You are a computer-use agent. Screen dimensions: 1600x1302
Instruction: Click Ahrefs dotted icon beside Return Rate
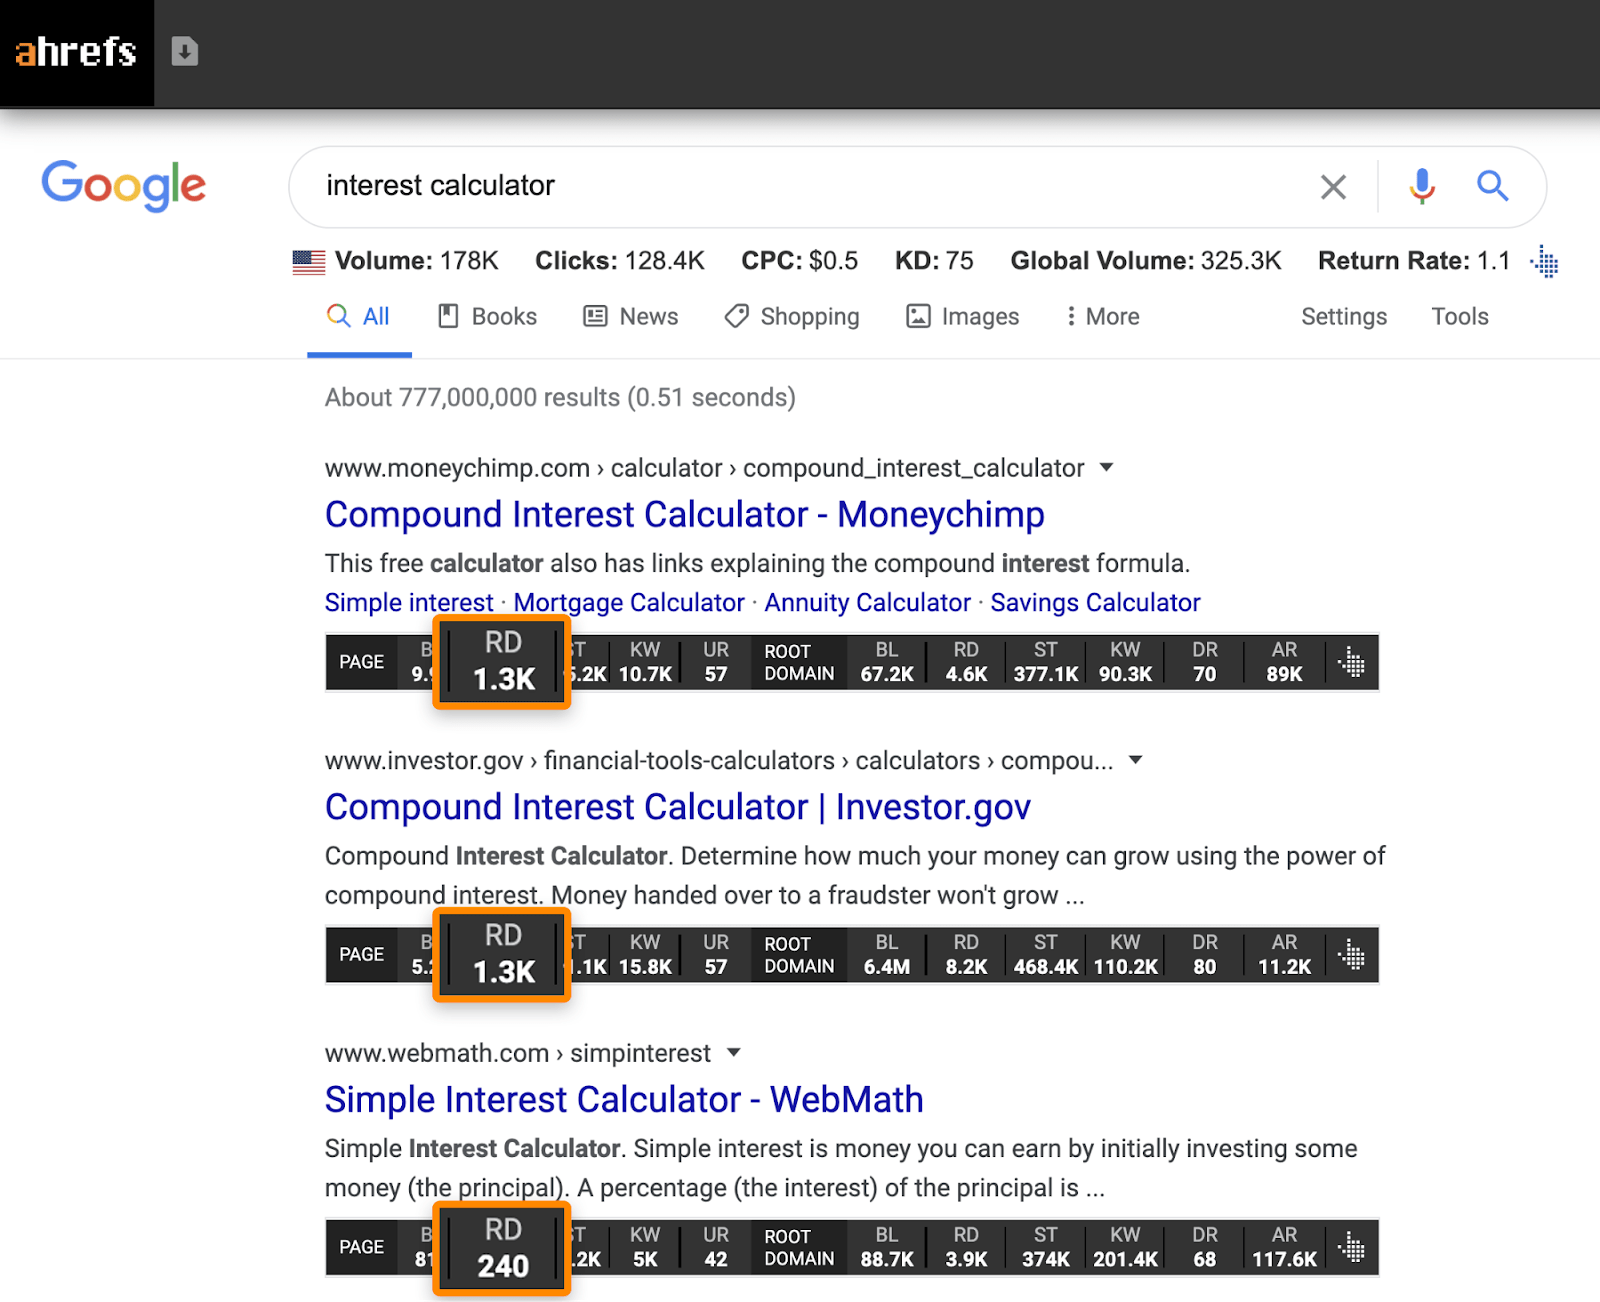pos(1546,262)
